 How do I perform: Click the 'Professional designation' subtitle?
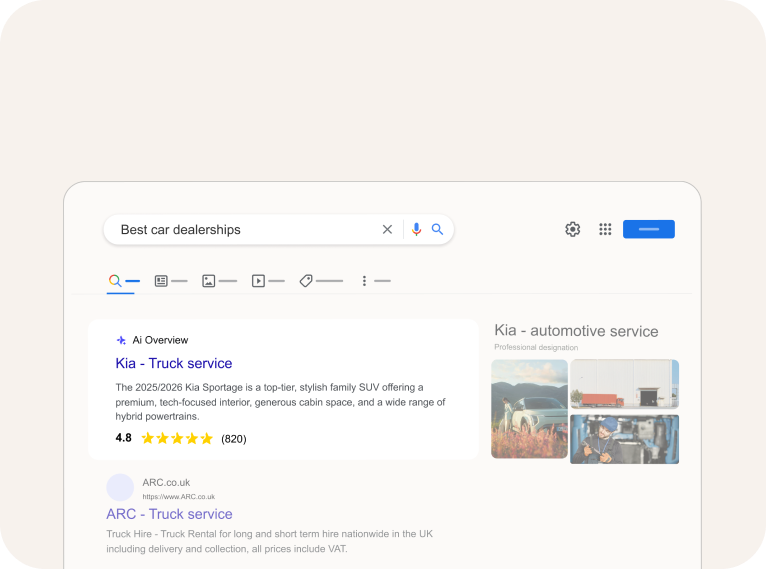pos(536,347)
